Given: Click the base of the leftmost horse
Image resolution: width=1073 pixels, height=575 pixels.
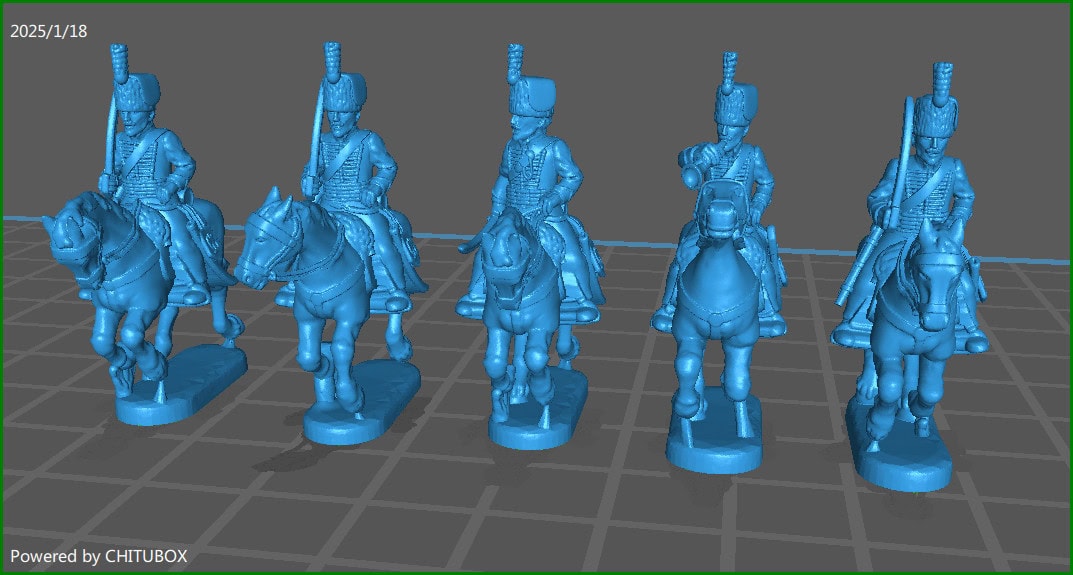Looking at the screenshot, I should (x=180, y=386).
